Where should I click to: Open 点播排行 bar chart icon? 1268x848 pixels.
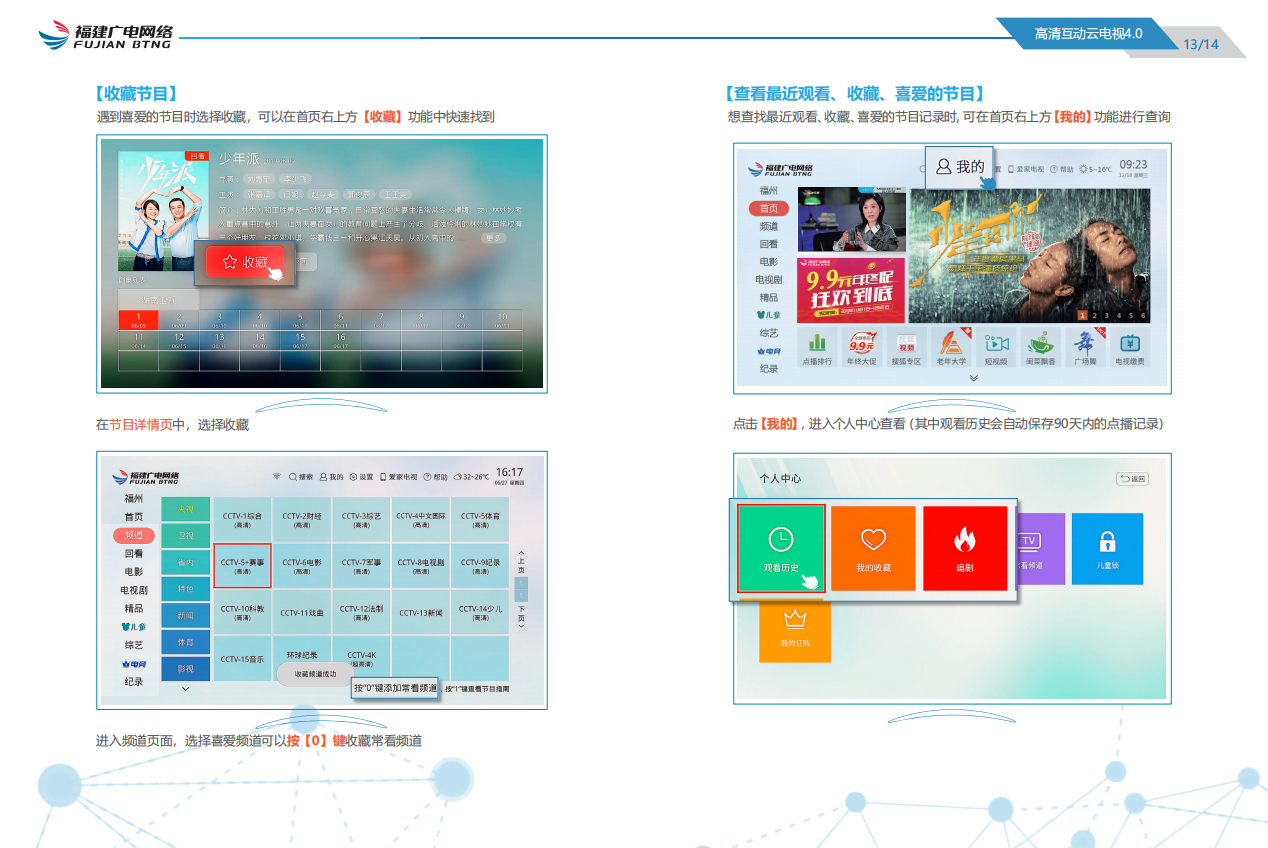pyautogui.click(x=817, y=347)
